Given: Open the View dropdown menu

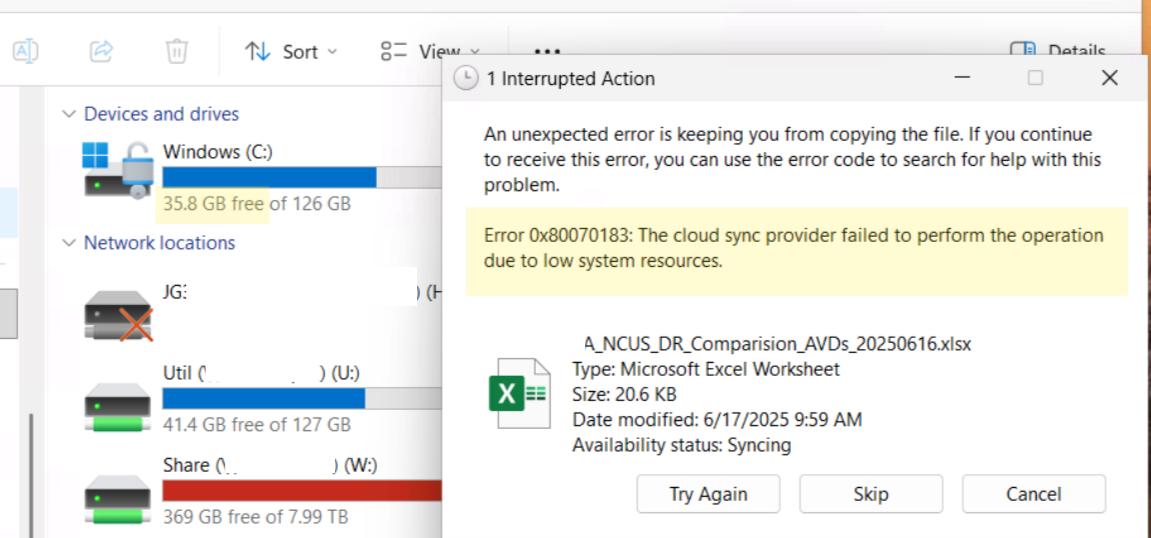Looking at the screenshot, I should point(428,52).
